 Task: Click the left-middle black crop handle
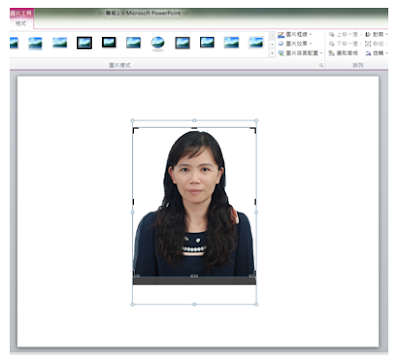133,202
